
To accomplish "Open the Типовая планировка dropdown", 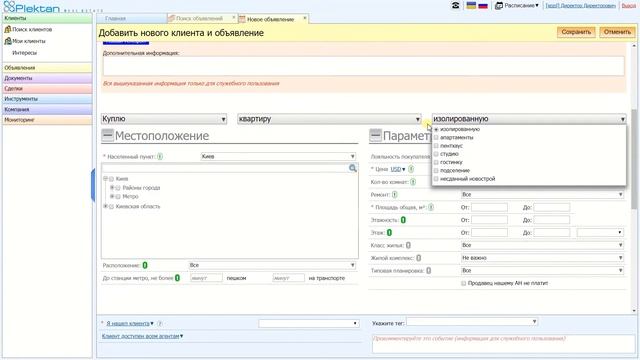I will [542, 271].
